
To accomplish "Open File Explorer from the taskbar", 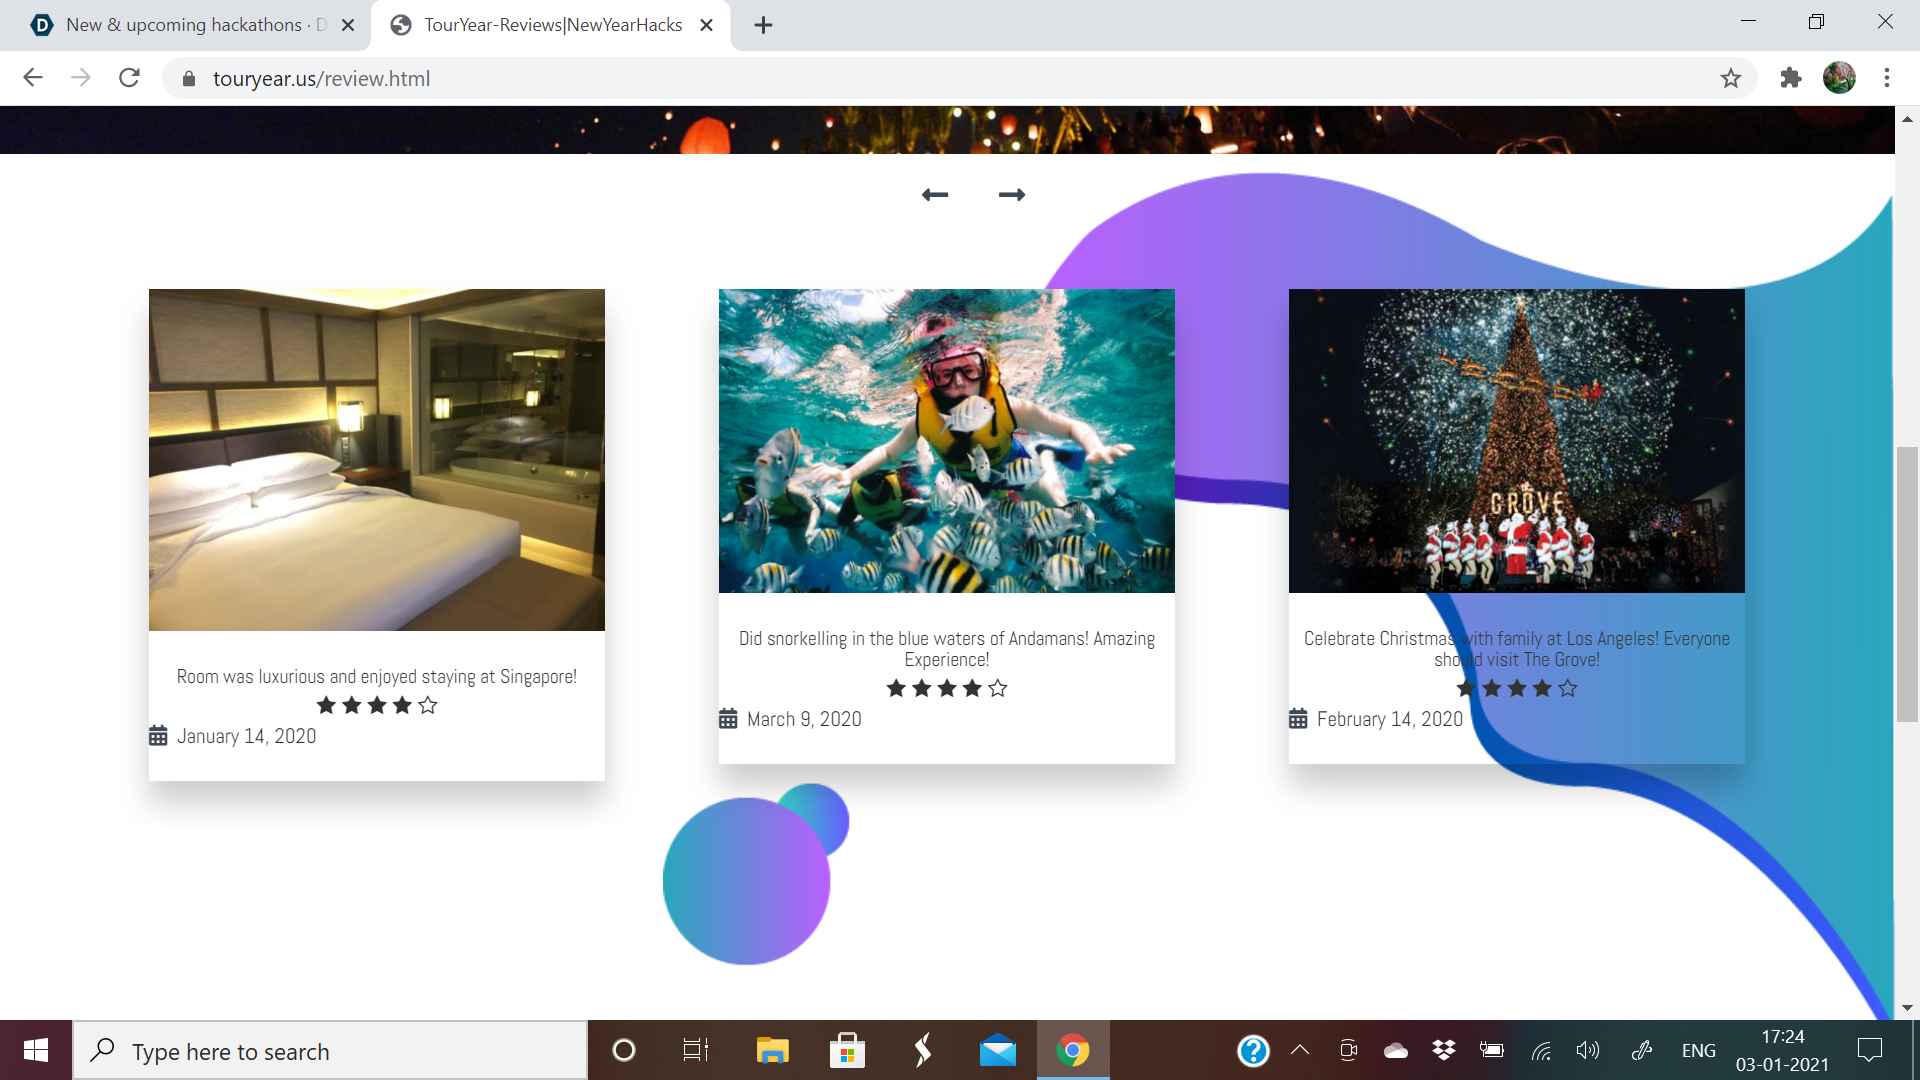I will (772, 1050).
